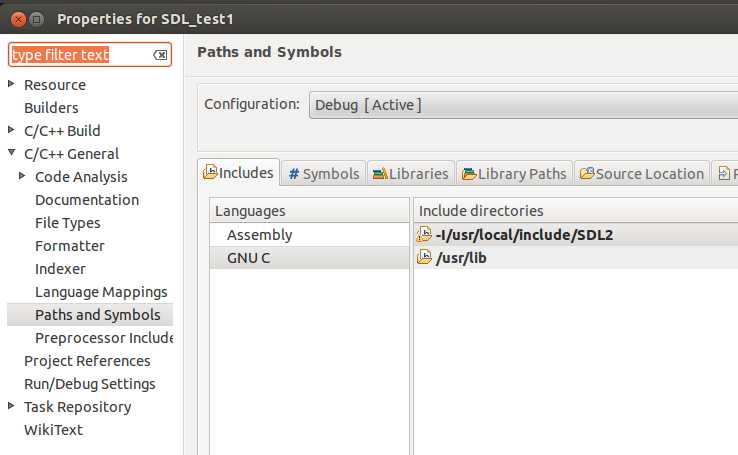This screenshot has width=738, height=455.
Task: Click the folder icon beside -I/usr/local/include/SDL2
Action: point(424,234)
